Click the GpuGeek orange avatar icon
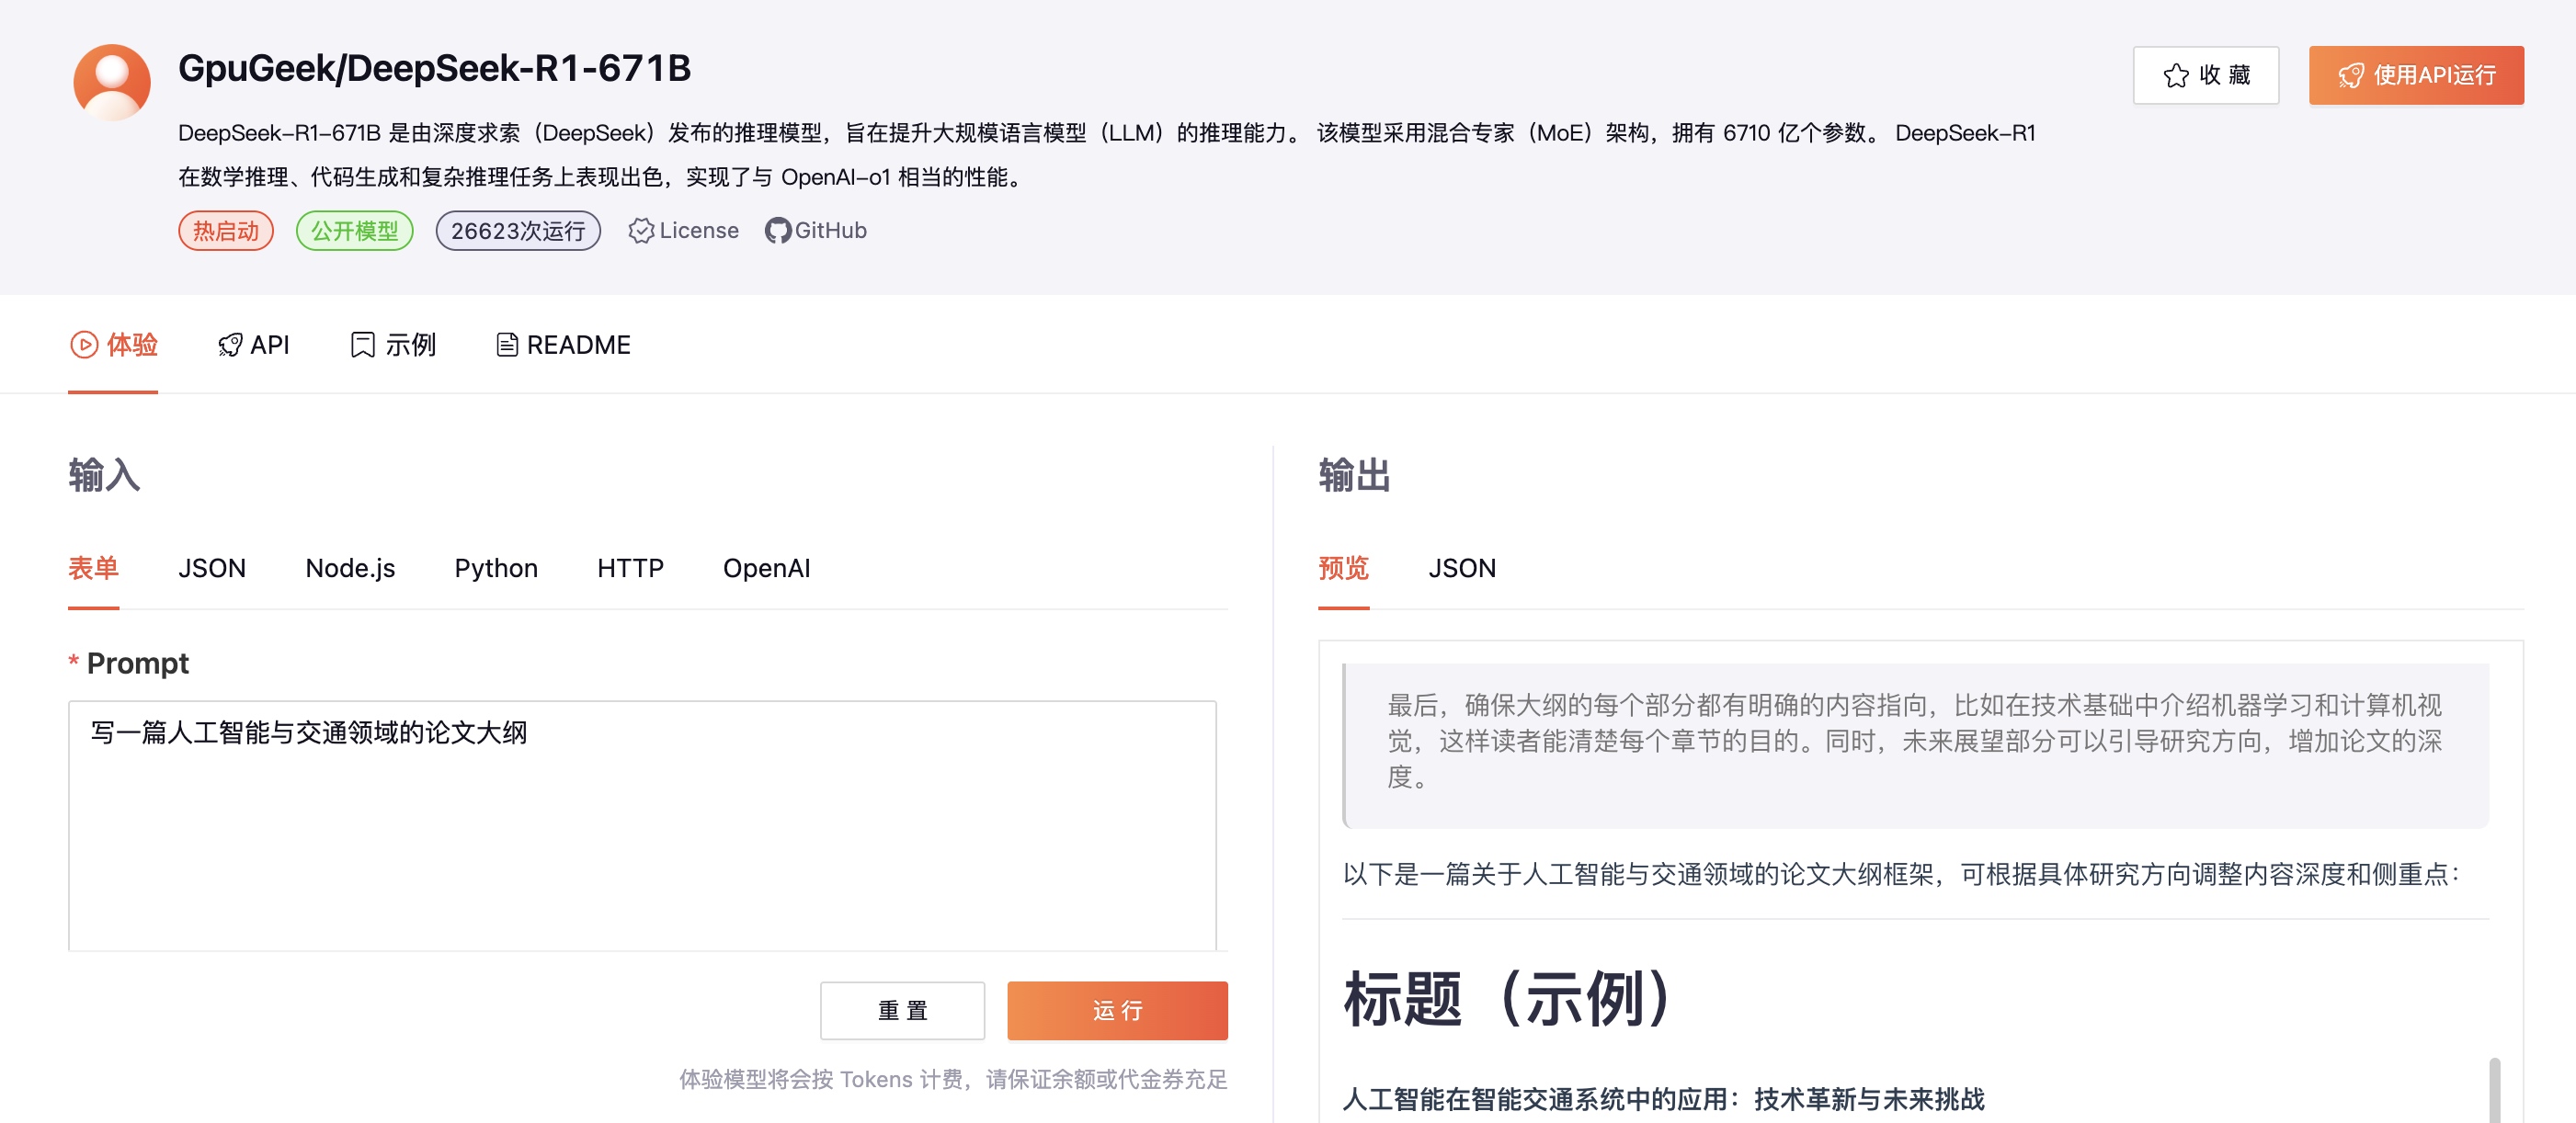Image resolution: width=2576 pixels, height=1123 pixels. pos(112,82)
